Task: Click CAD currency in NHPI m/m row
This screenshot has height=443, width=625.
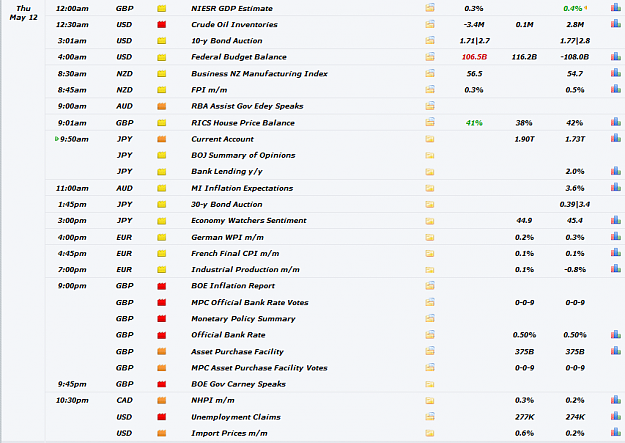Action: click(124, 400)
